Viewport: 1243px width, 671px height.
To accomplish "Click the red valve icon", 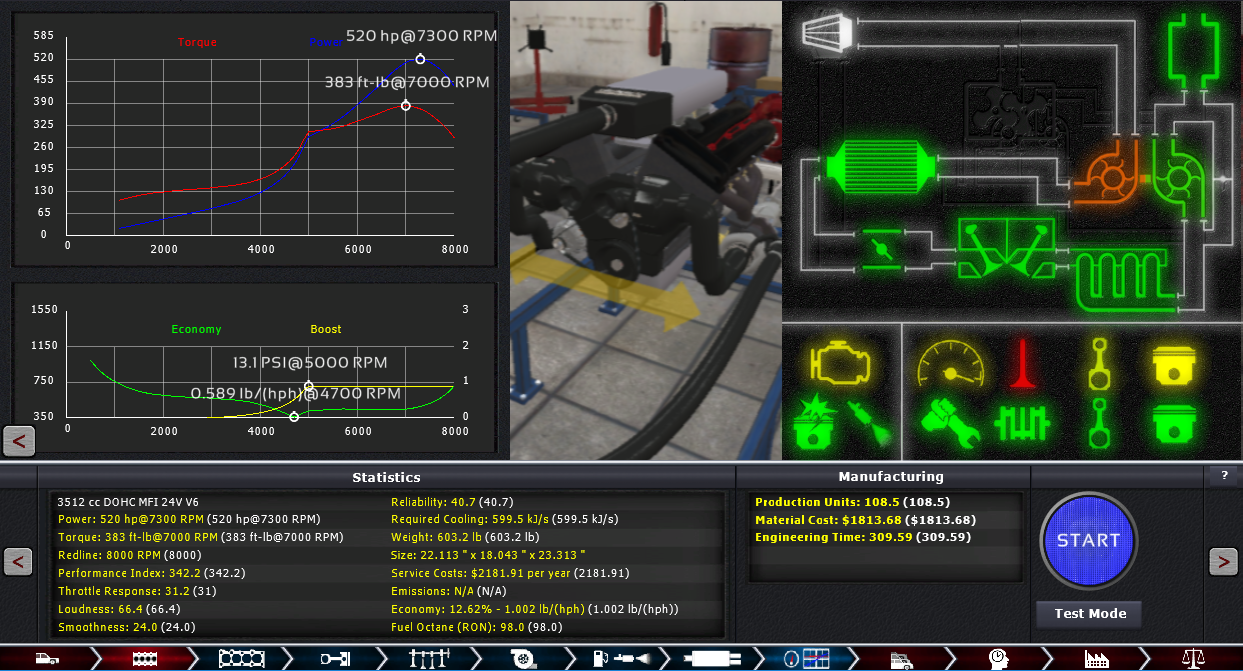I will coord(1021,364).
